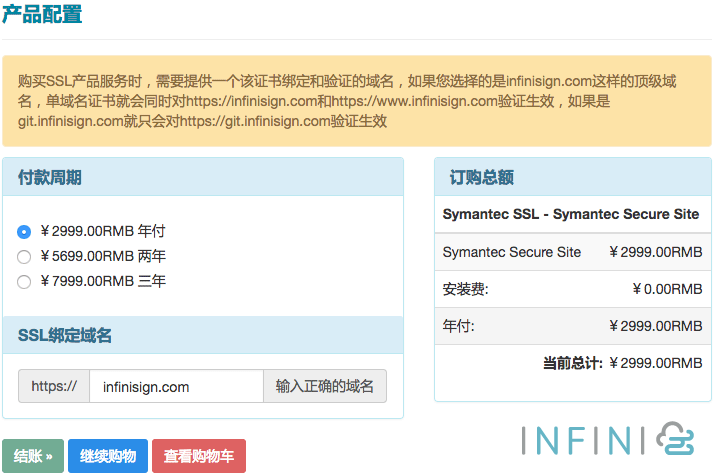Click the blue 继续购物 button

coord(108,456)
